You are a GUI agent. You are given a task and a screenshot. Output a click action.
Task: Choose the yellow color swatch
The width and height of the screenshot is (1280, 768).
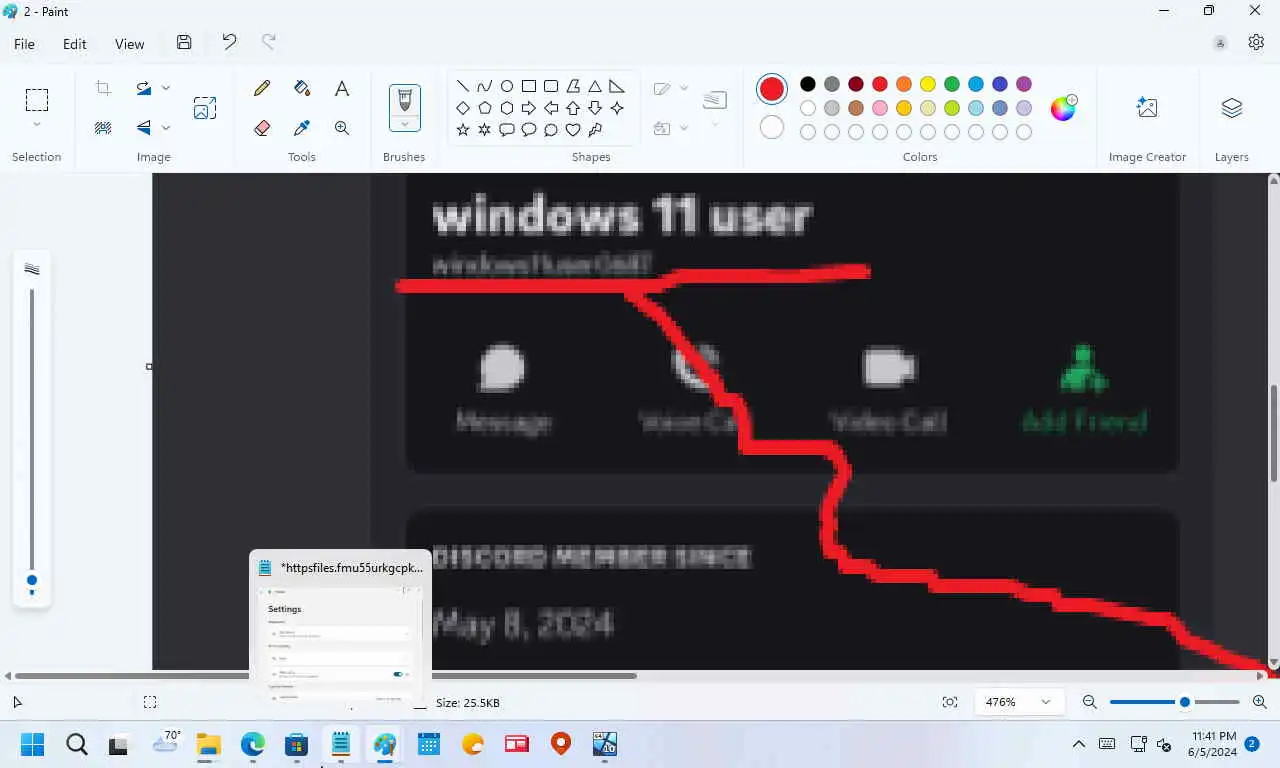pyautogui.click(x=928, y=84)
